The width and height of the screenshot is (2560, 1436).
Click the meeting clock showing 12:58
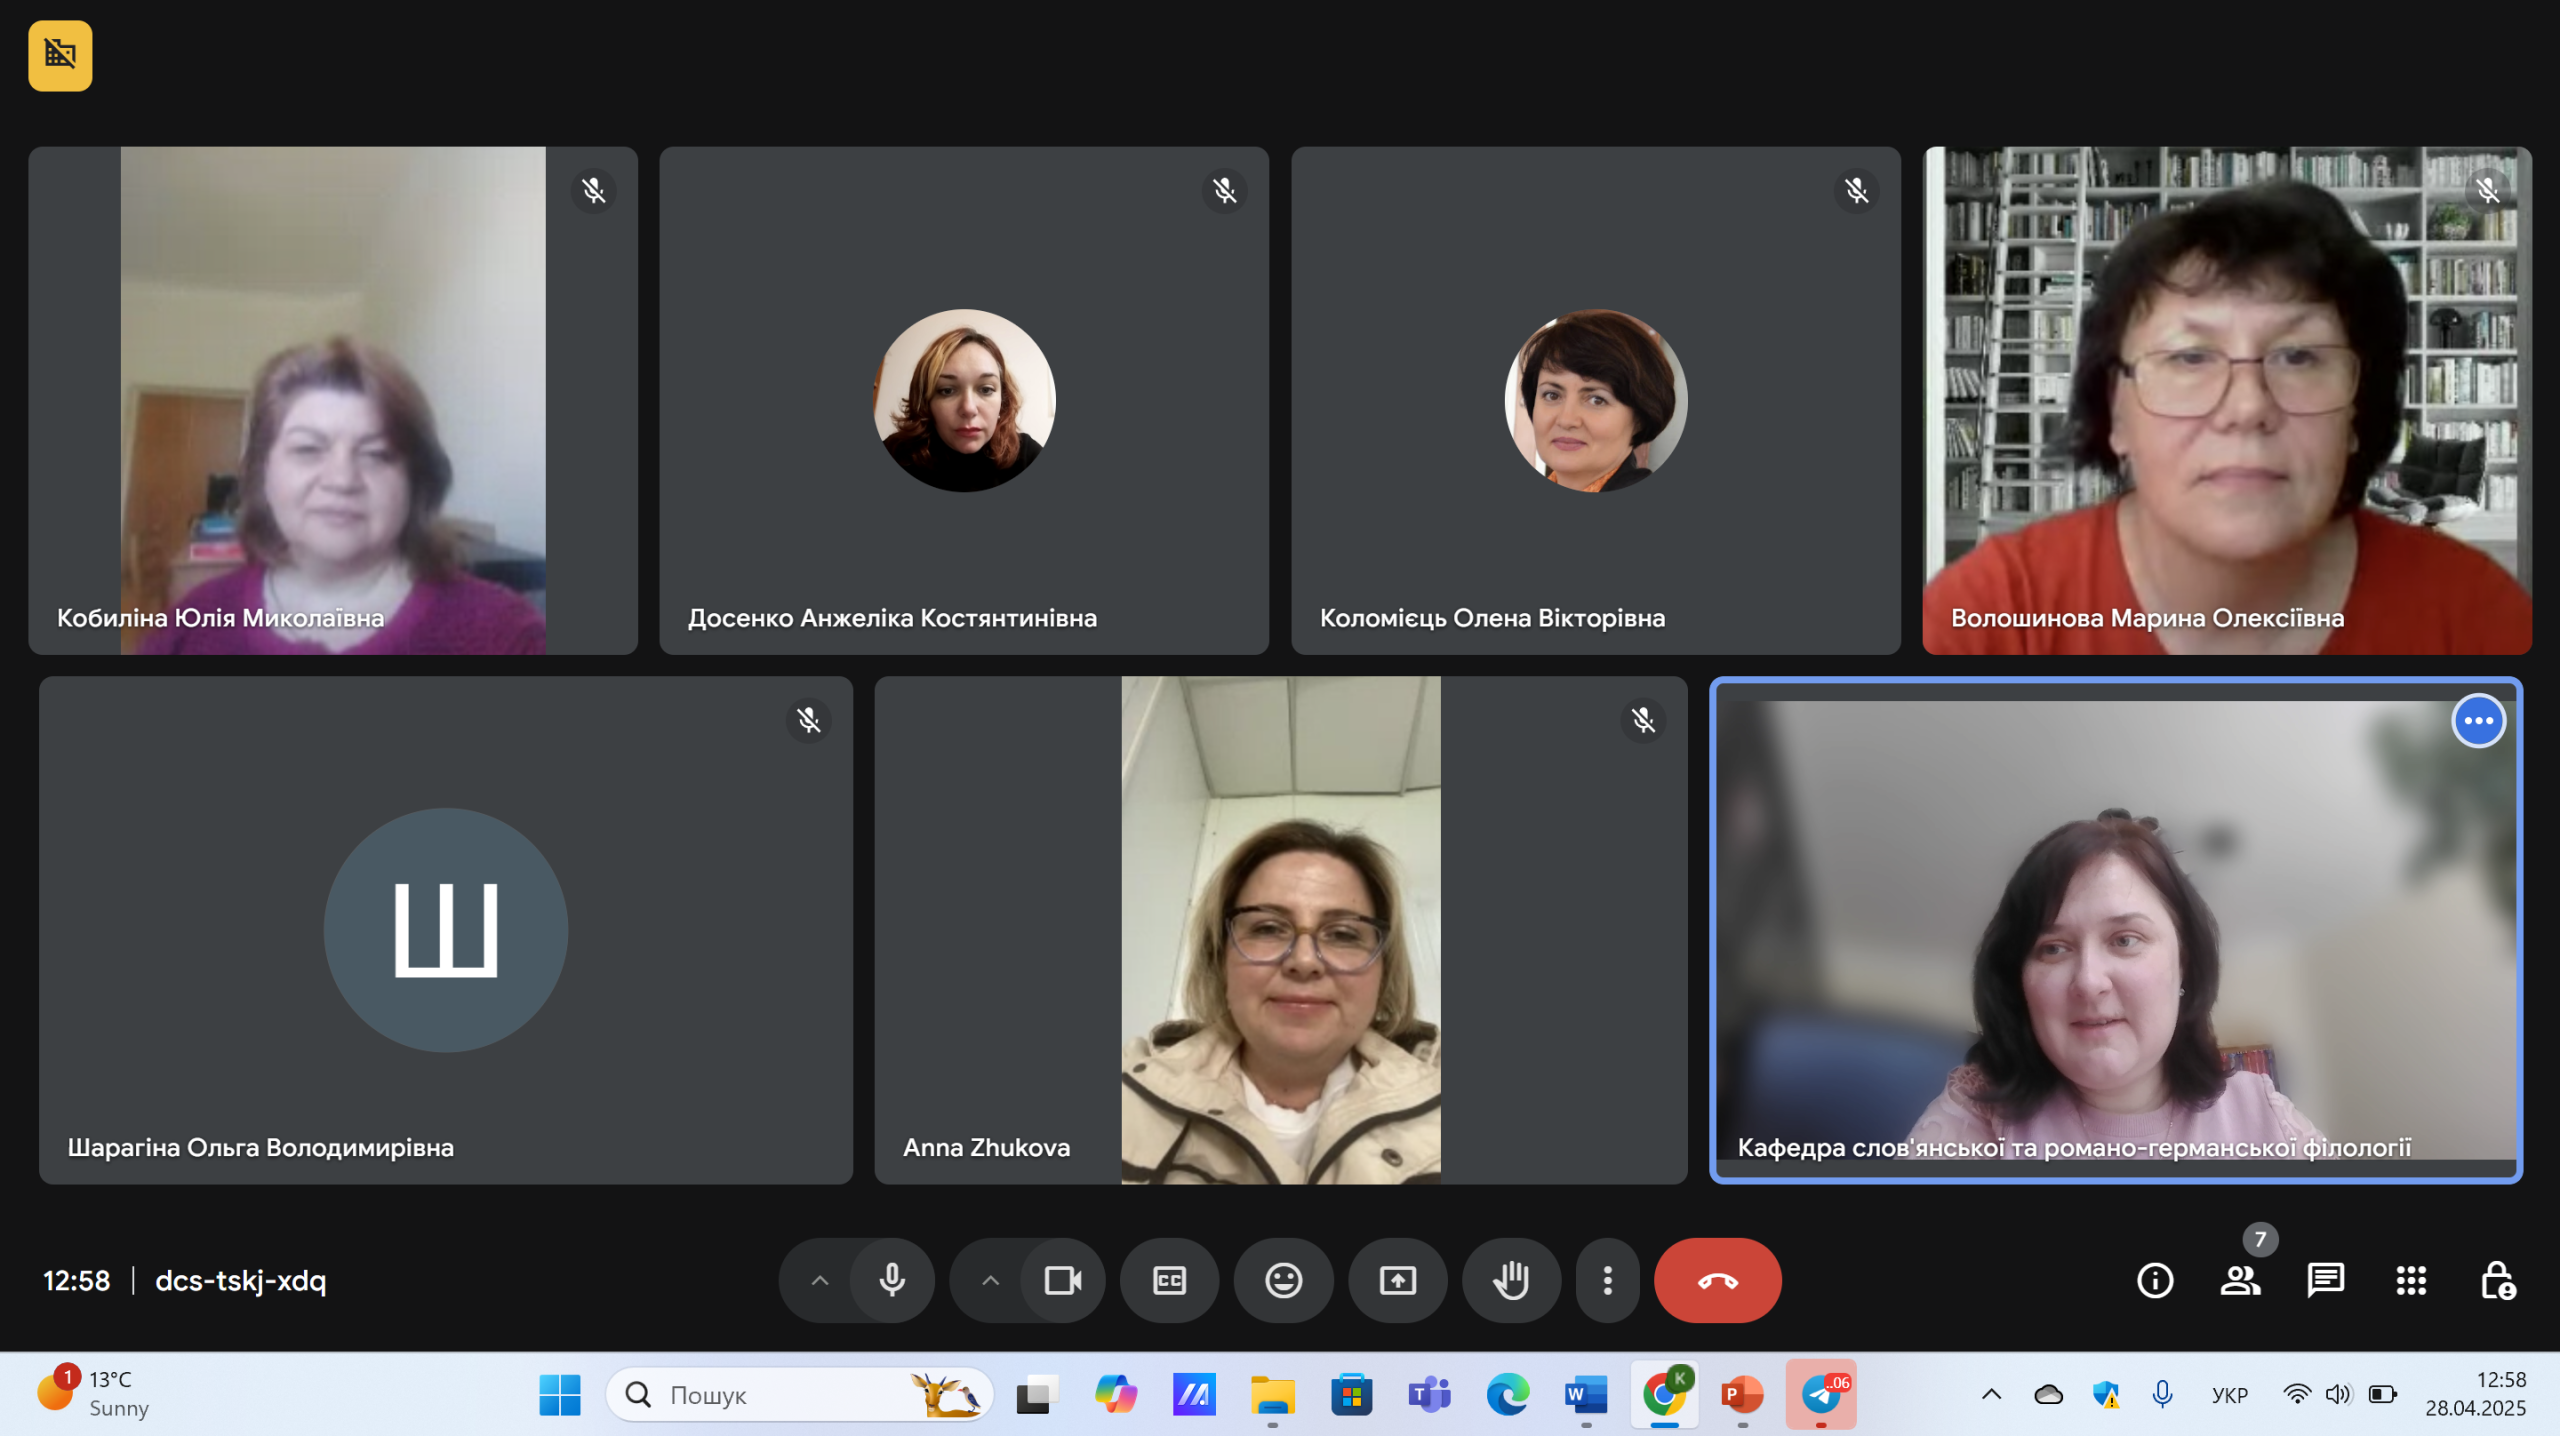tap(76, 1281)
